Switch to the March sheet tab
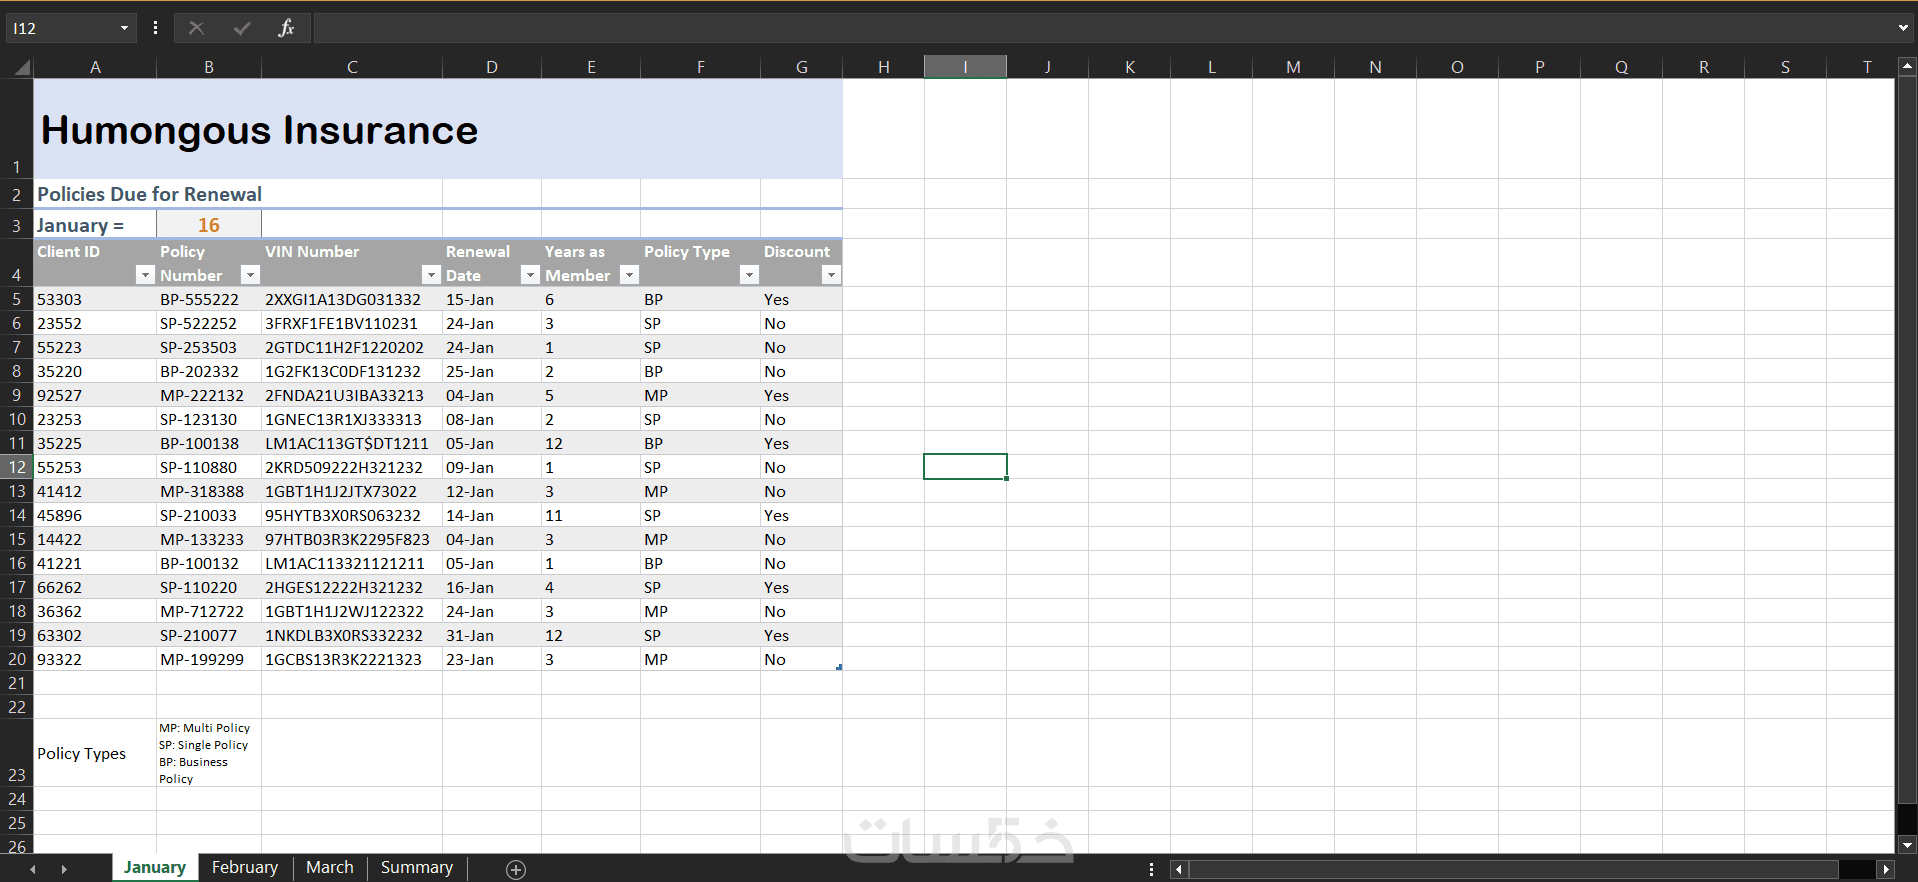This screenshot has height=882, width=1918. click(x=330, y=867)
